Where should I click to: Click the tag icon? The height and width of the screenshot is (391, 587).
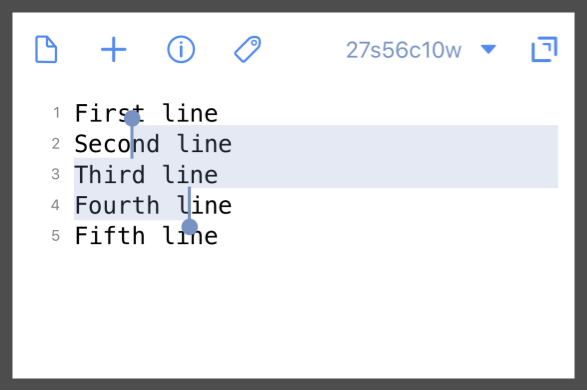247,49
